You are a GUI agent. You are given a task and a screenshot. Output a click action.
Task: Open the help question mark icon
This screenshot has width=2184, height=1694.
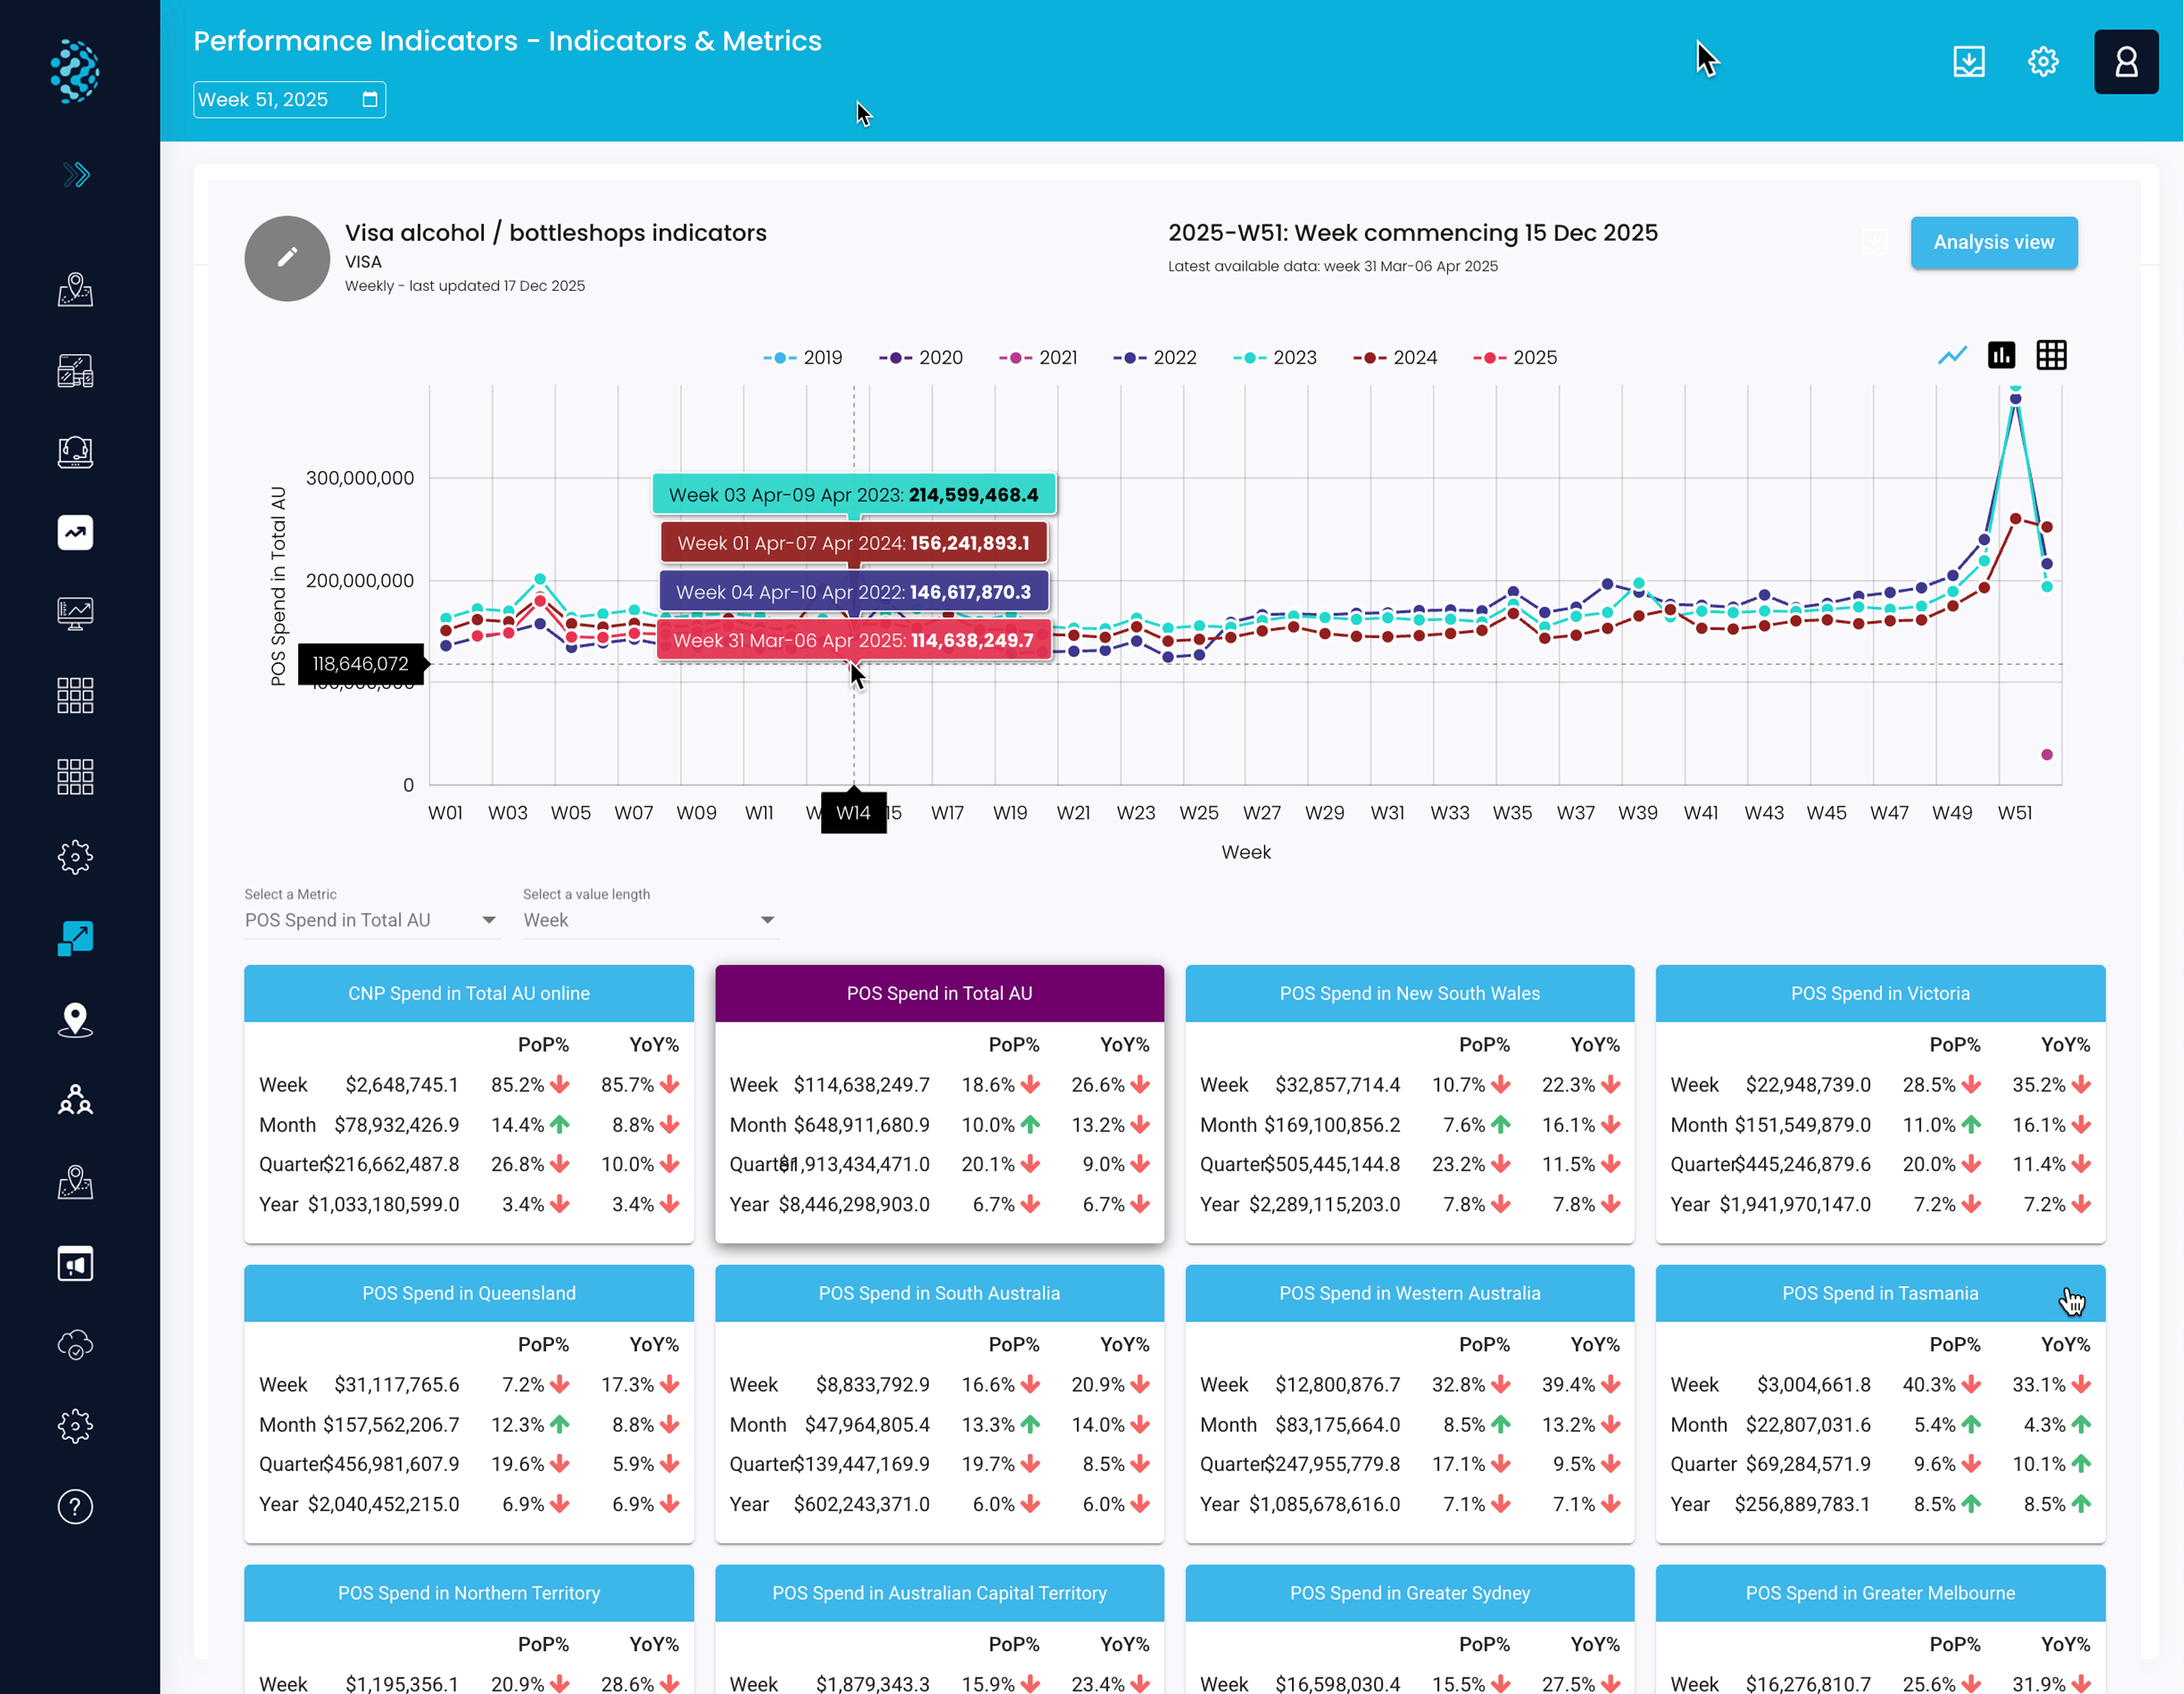pos(75,1506)
